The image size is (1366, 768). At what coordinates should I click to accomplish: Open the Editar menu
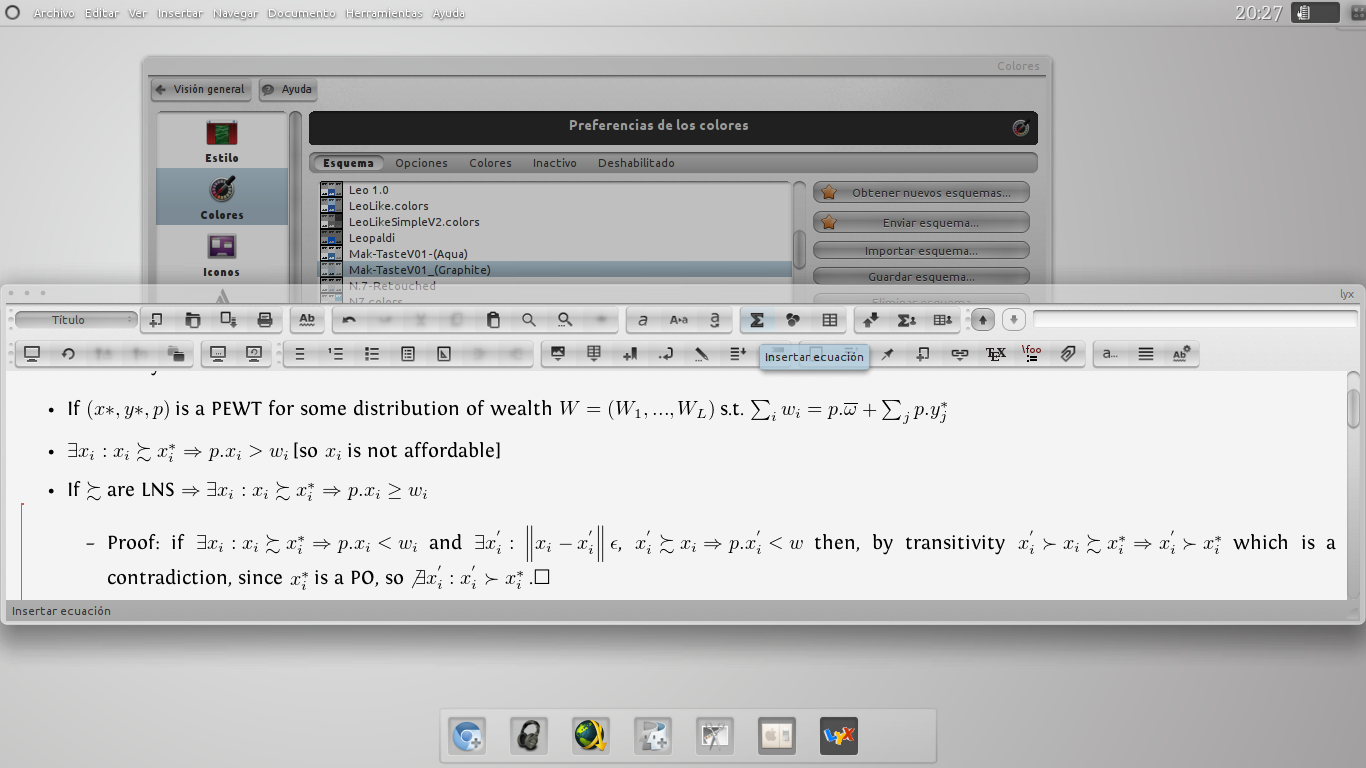[101, 14]
